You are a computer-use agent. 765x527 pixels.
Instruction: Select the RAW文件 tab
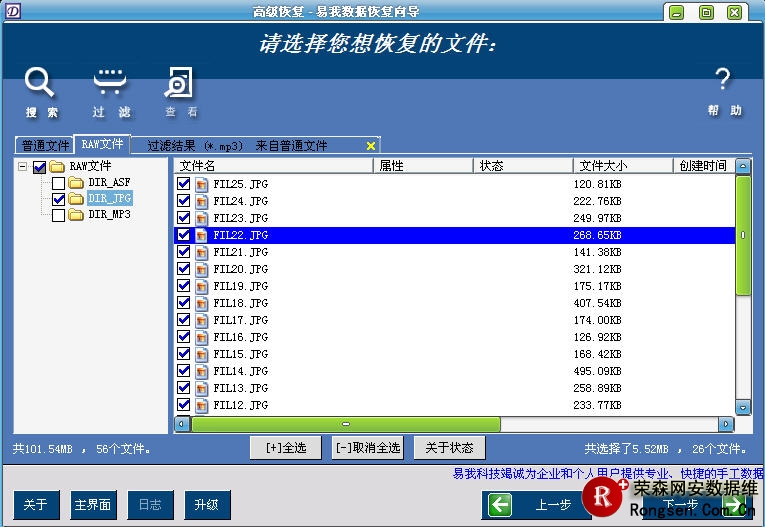coord(102,145)
